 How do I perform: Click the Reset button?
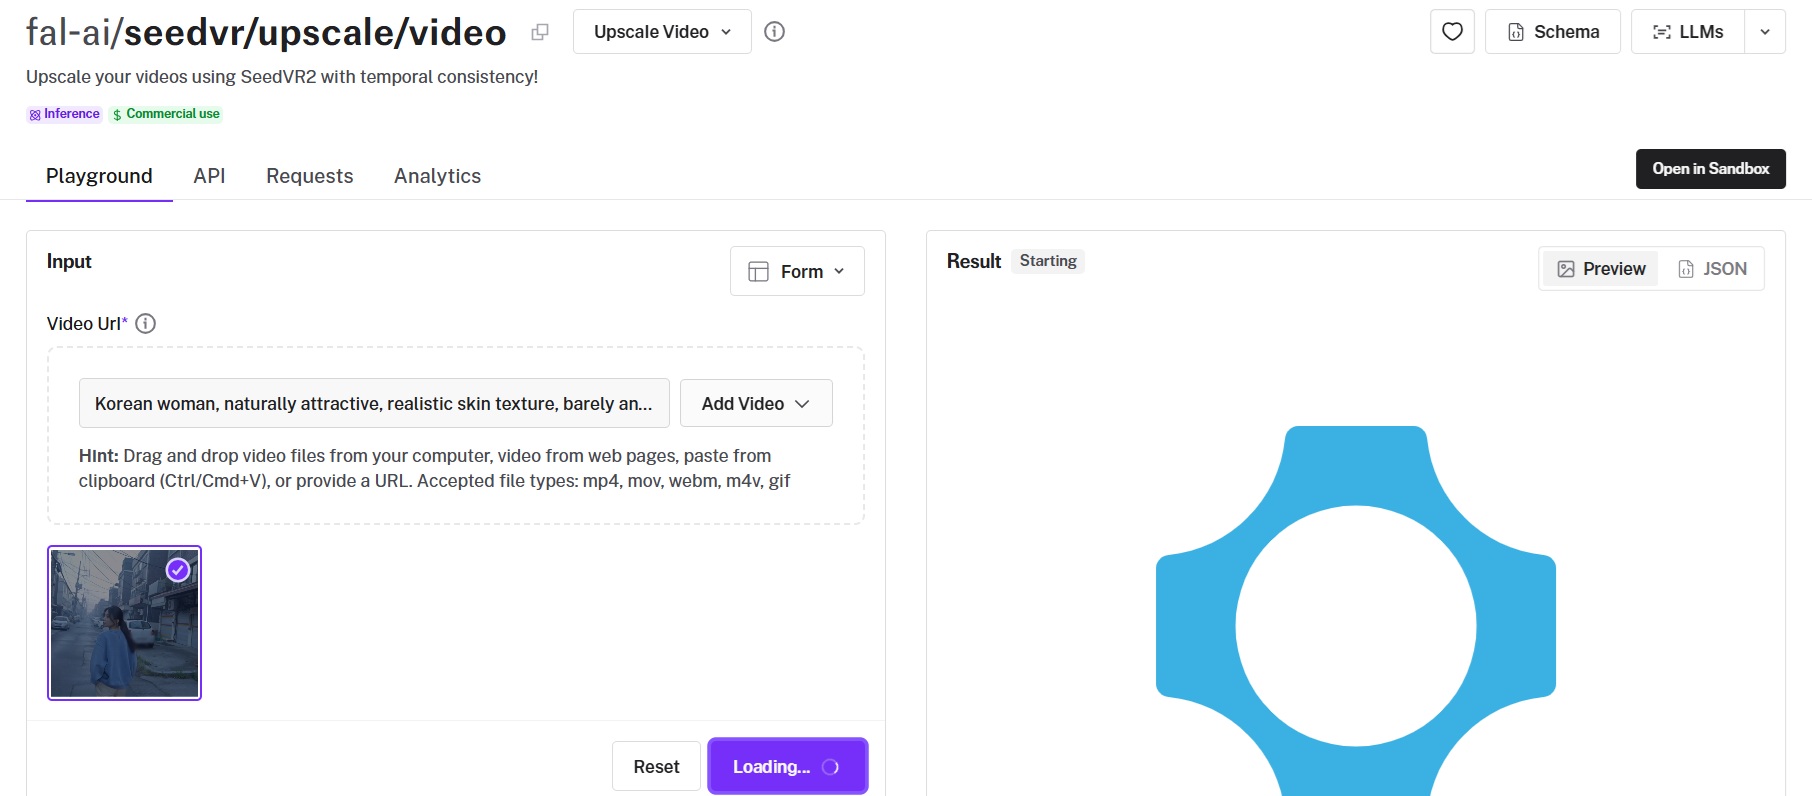pyautogui.click(x=656, y=766)
